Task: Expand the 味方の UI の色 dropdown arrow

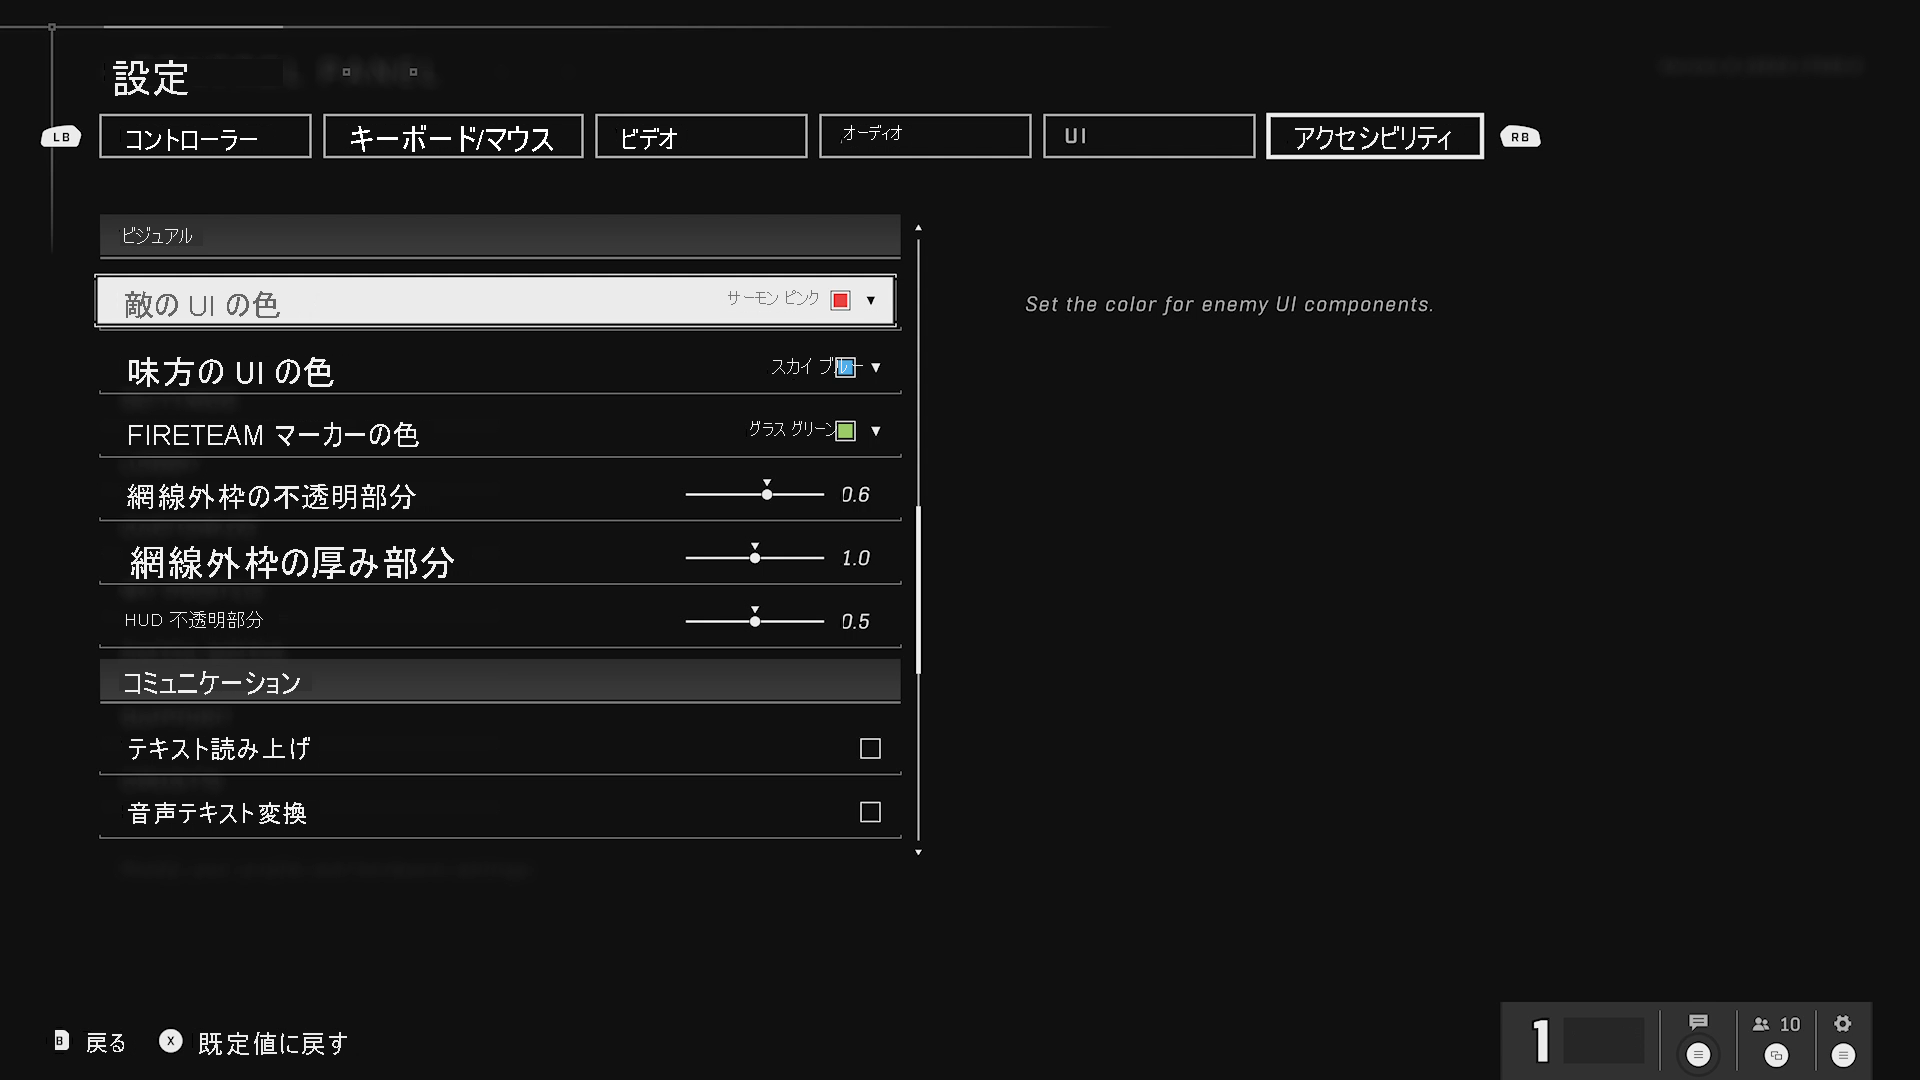Action: click(x=876, y=367)
